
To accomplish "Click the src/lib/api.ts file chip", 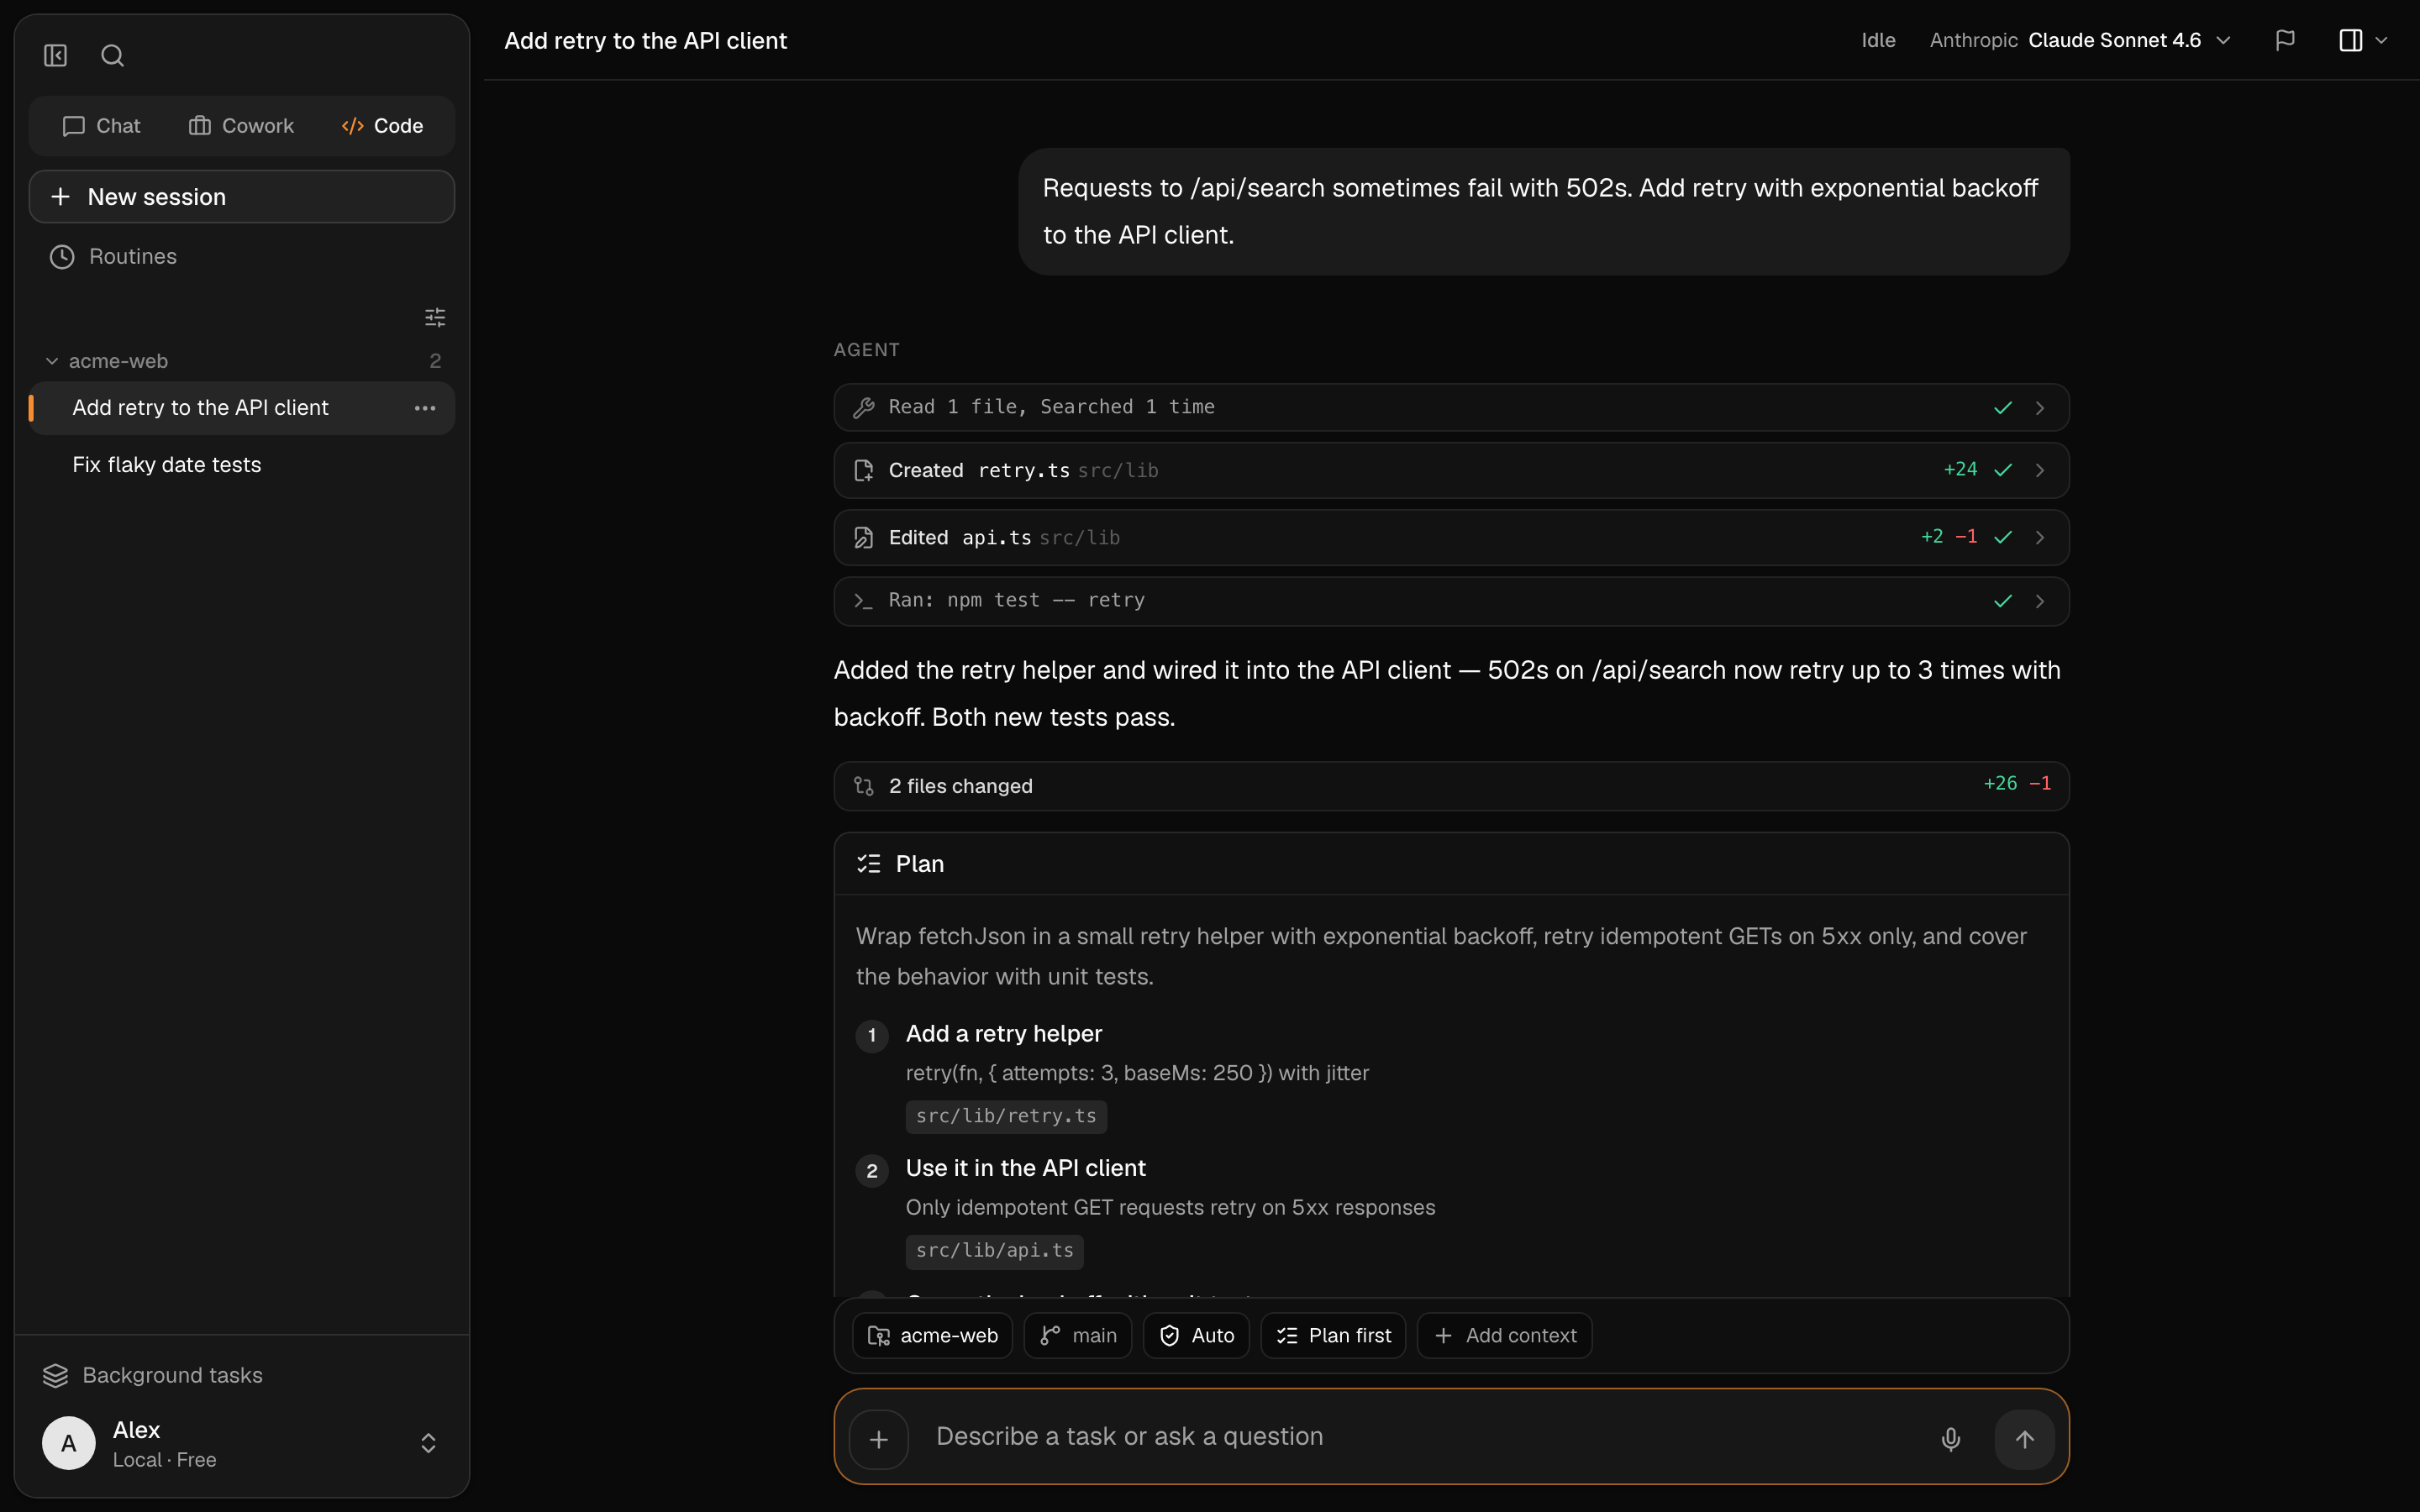I will [x=994, y=1251].
